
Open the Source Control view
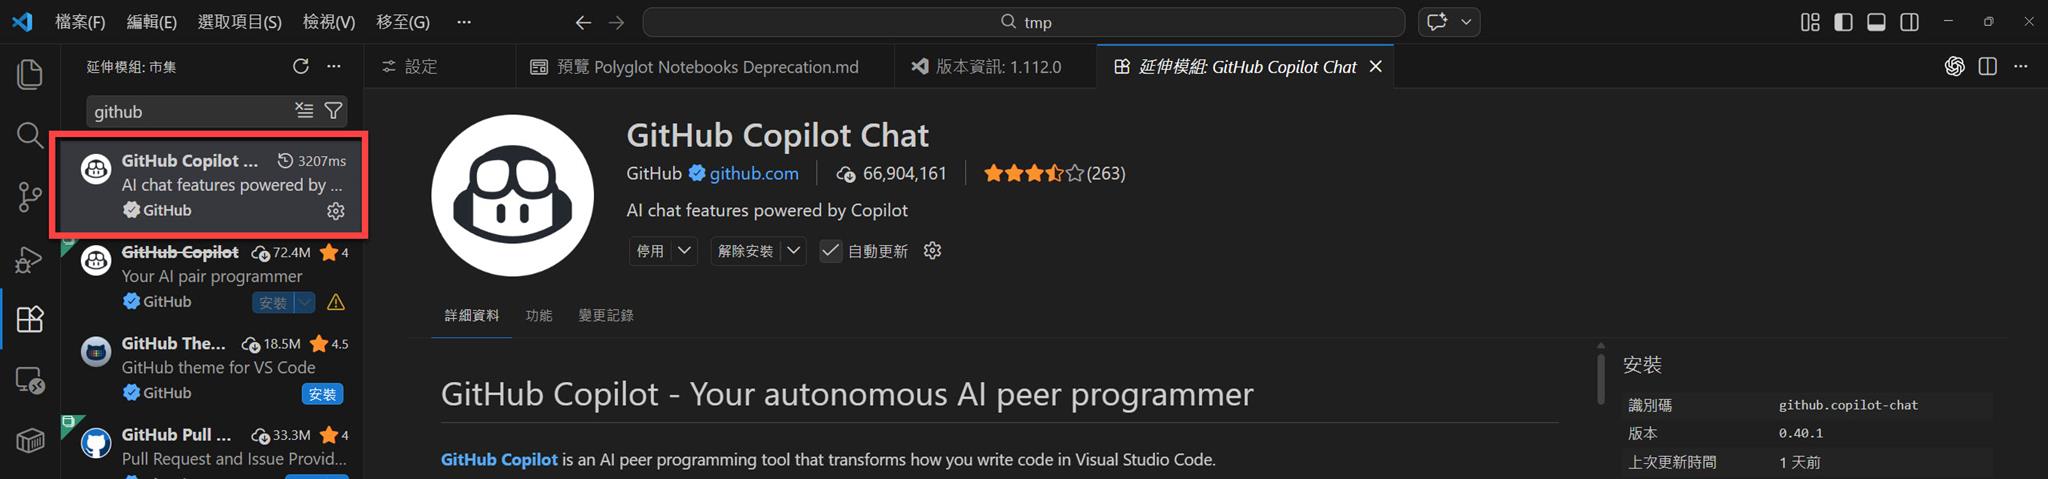(x=30, y=197)
